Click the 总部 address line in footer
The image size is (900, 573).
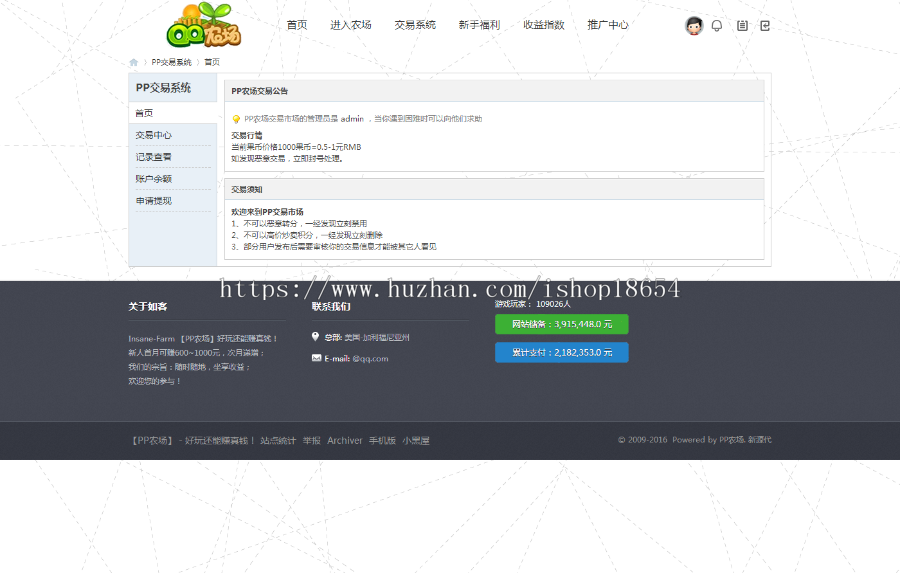(367, 338)
